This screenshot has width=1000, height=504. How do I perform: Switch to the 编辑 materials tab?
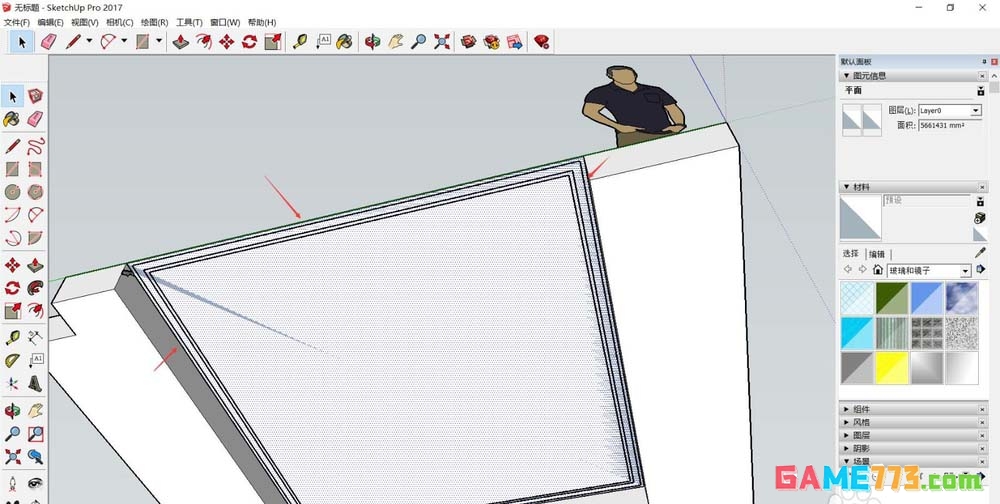click(877, 254)
